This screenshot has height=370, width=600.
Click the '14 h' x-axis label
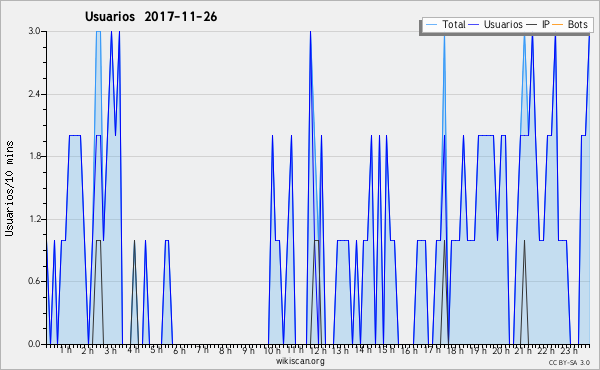pyautogui.click(x=363, y=350)
